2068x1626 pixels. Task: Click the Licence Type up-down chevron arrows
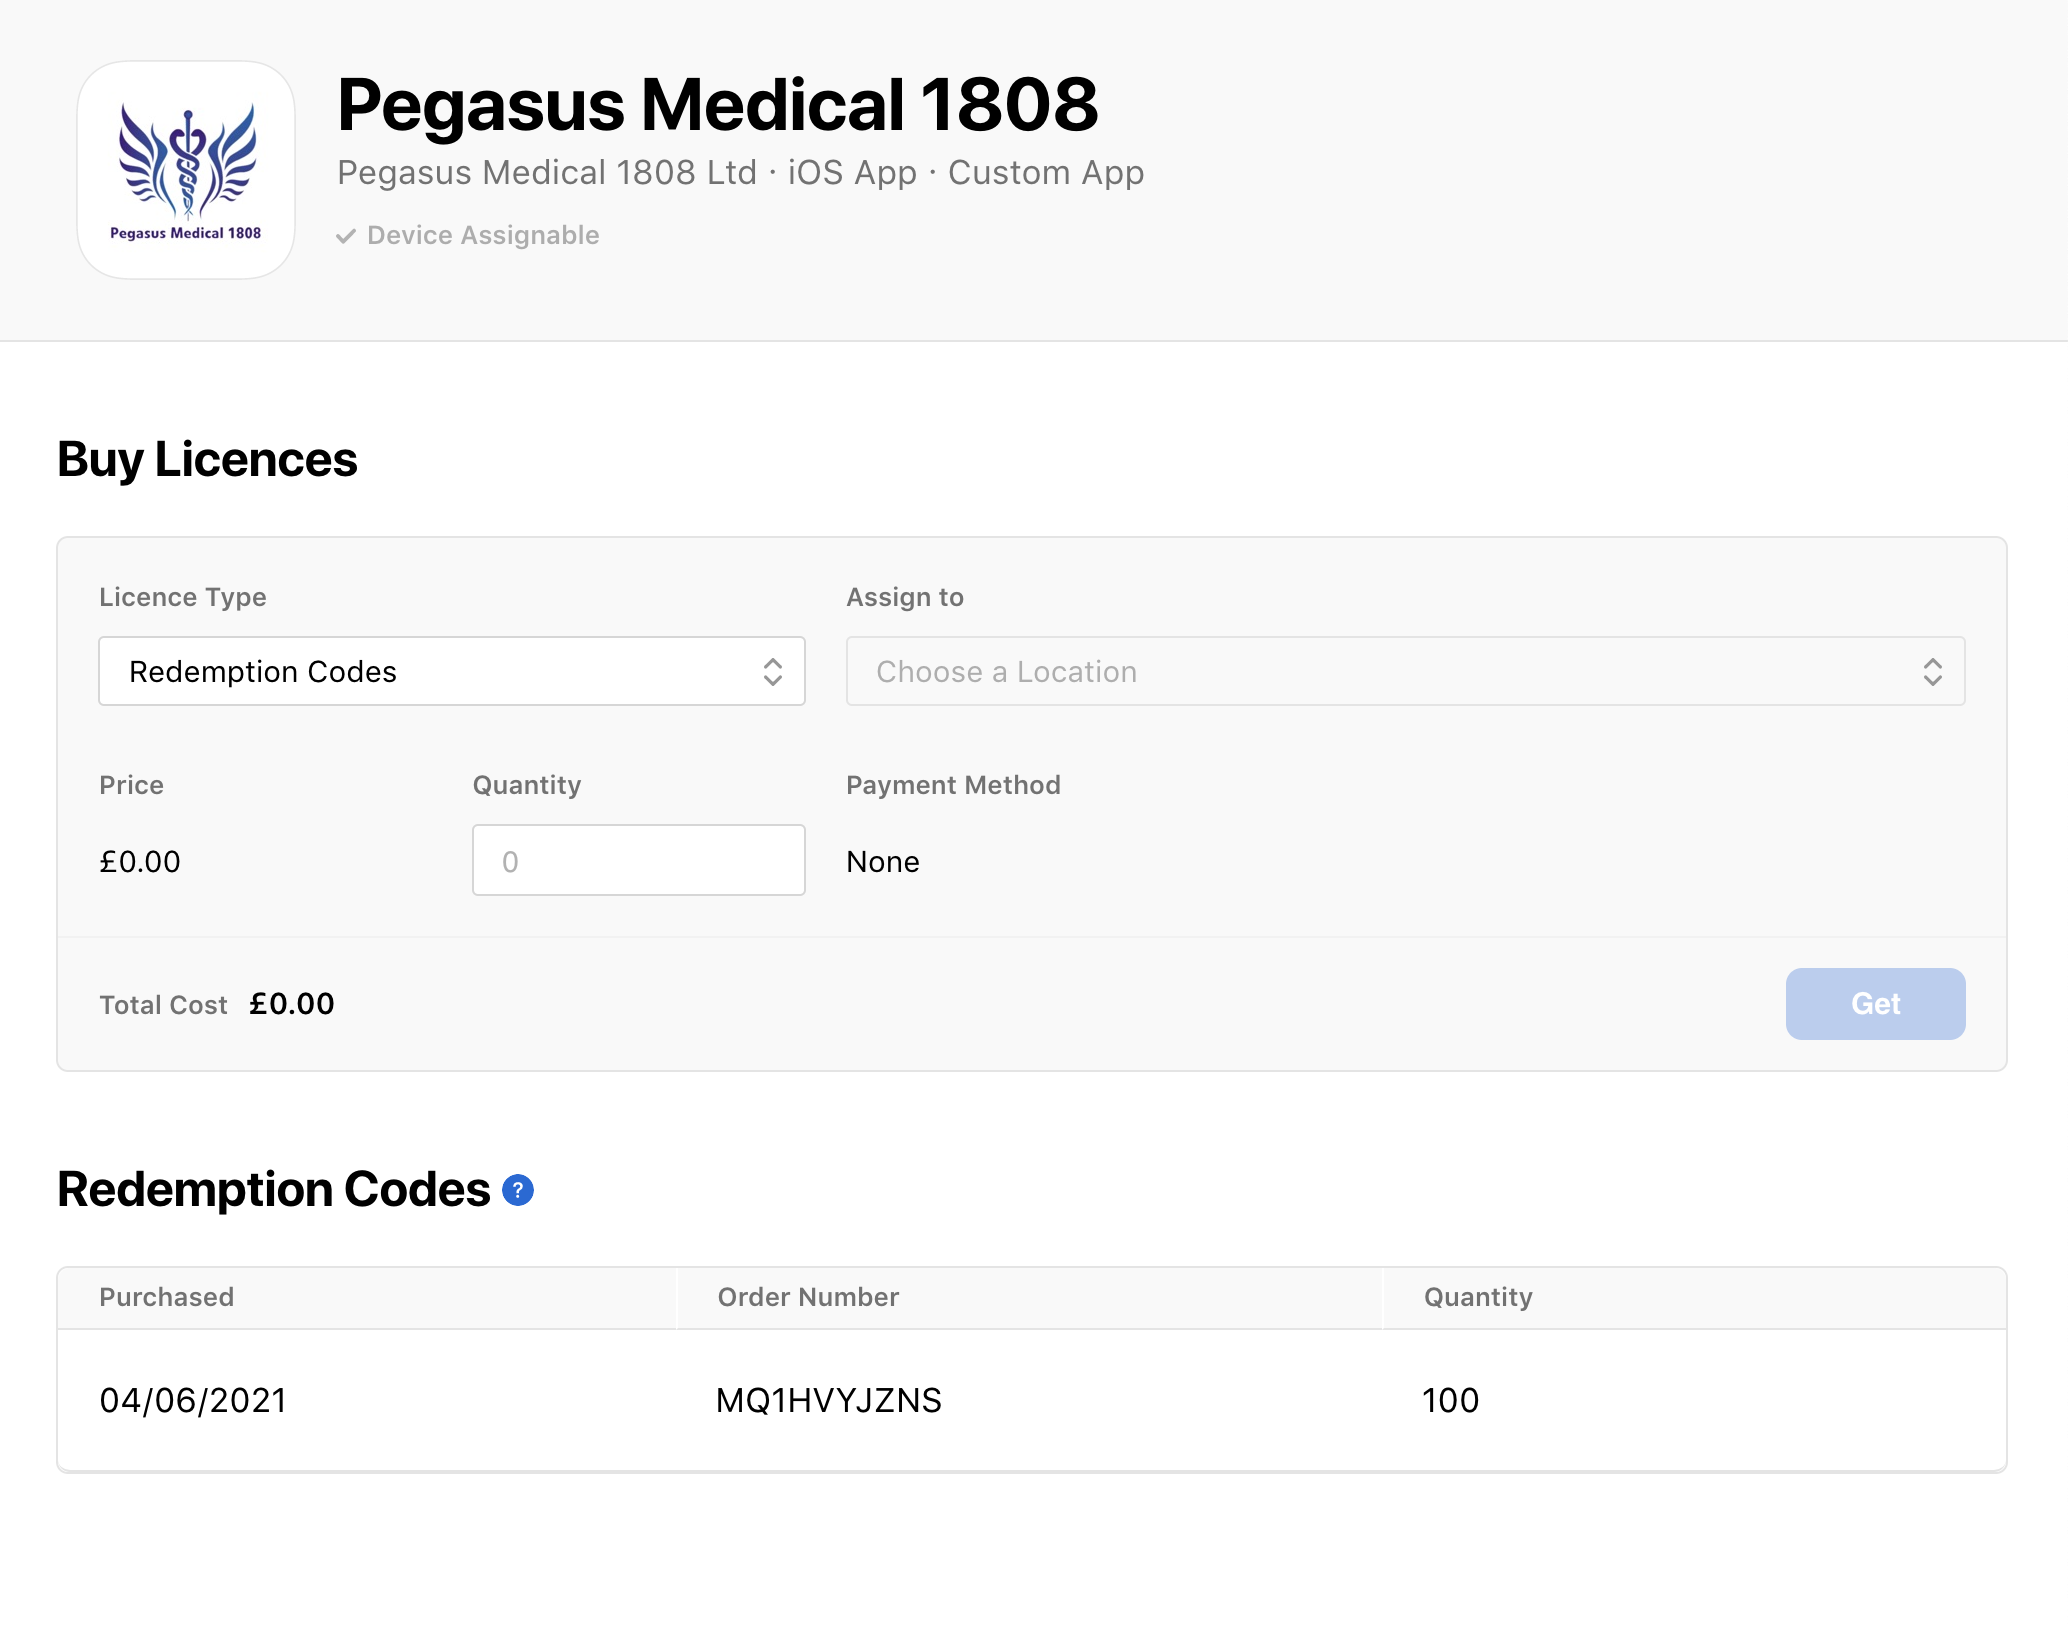[x=772, y=671]
